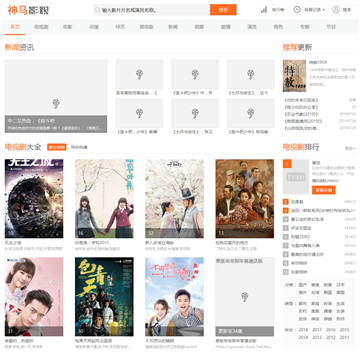Image resolution: width=360 pixels, height=360 pixels.
Task: Click the 神马影视 site logo
Action: [28, 10]
